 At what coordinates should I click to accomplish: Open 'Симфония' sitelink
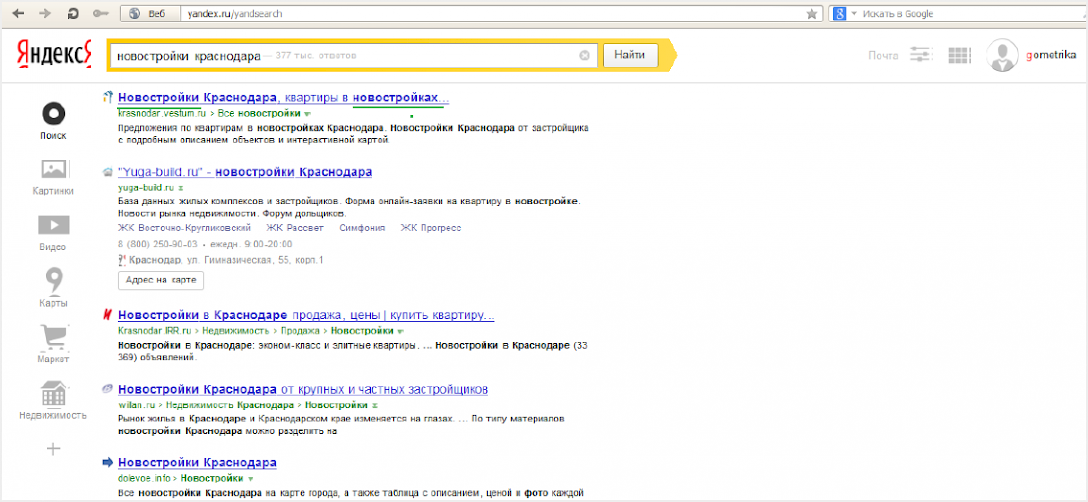[x=362, y=228]
